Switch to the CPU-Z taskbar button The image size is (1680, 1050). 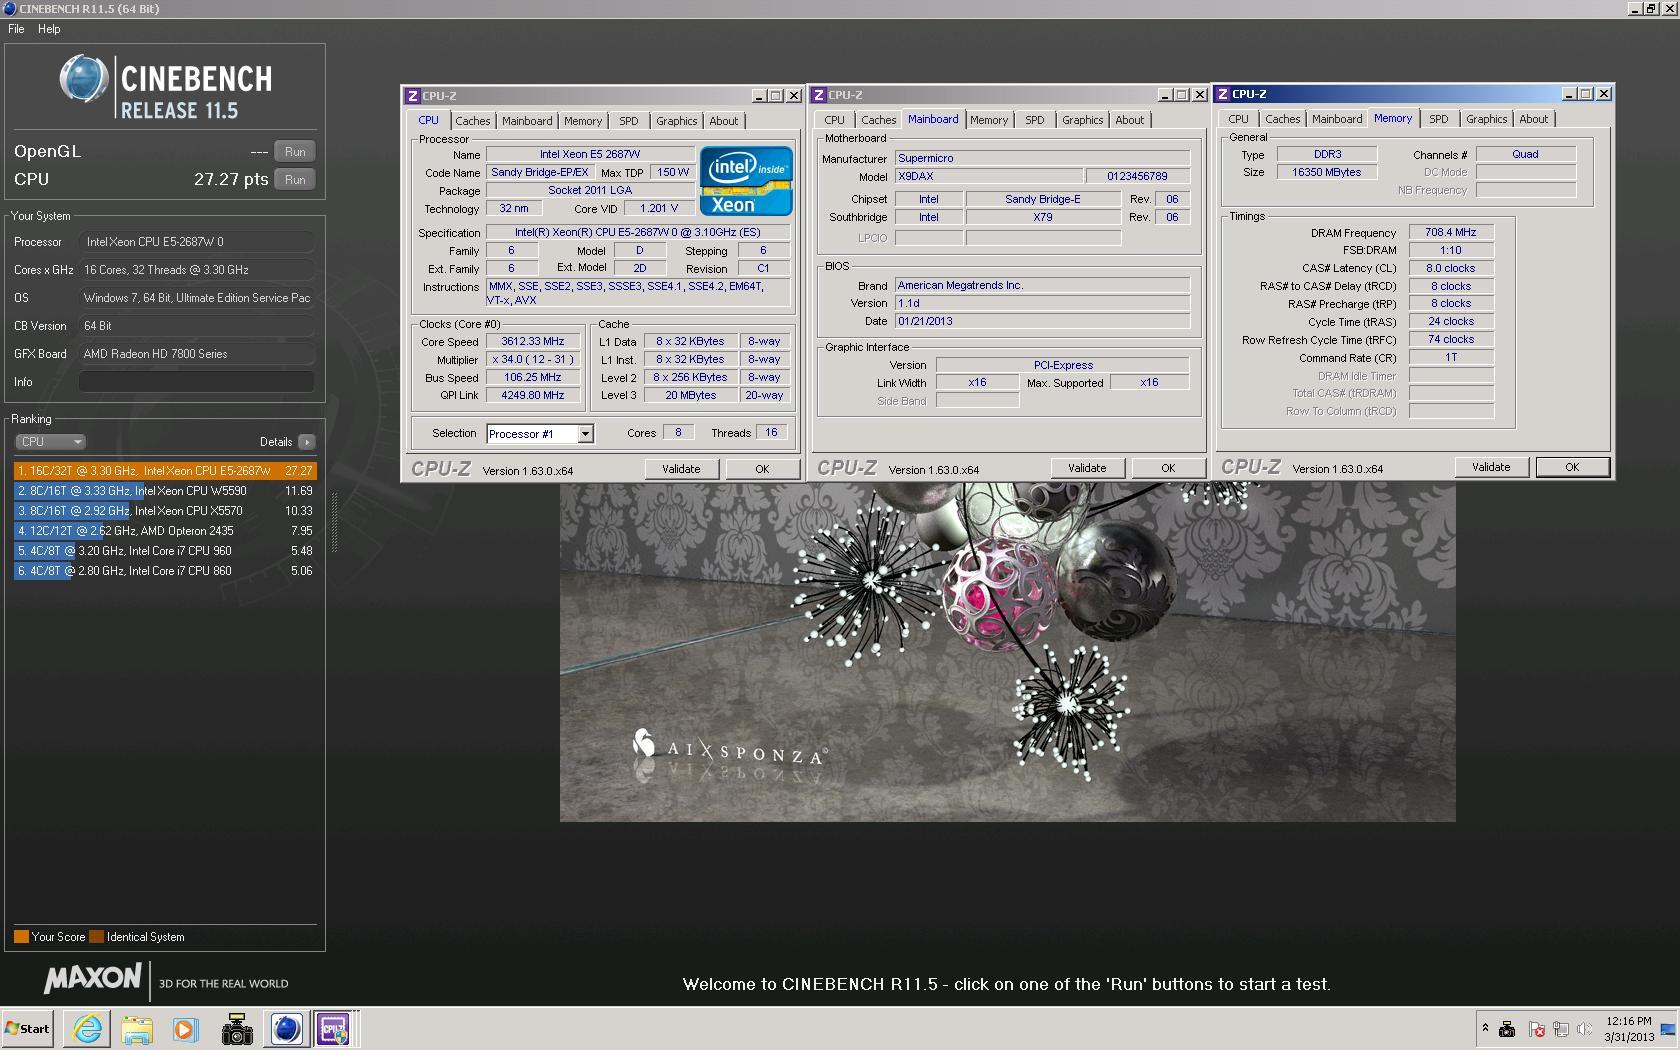(335, 1029)
